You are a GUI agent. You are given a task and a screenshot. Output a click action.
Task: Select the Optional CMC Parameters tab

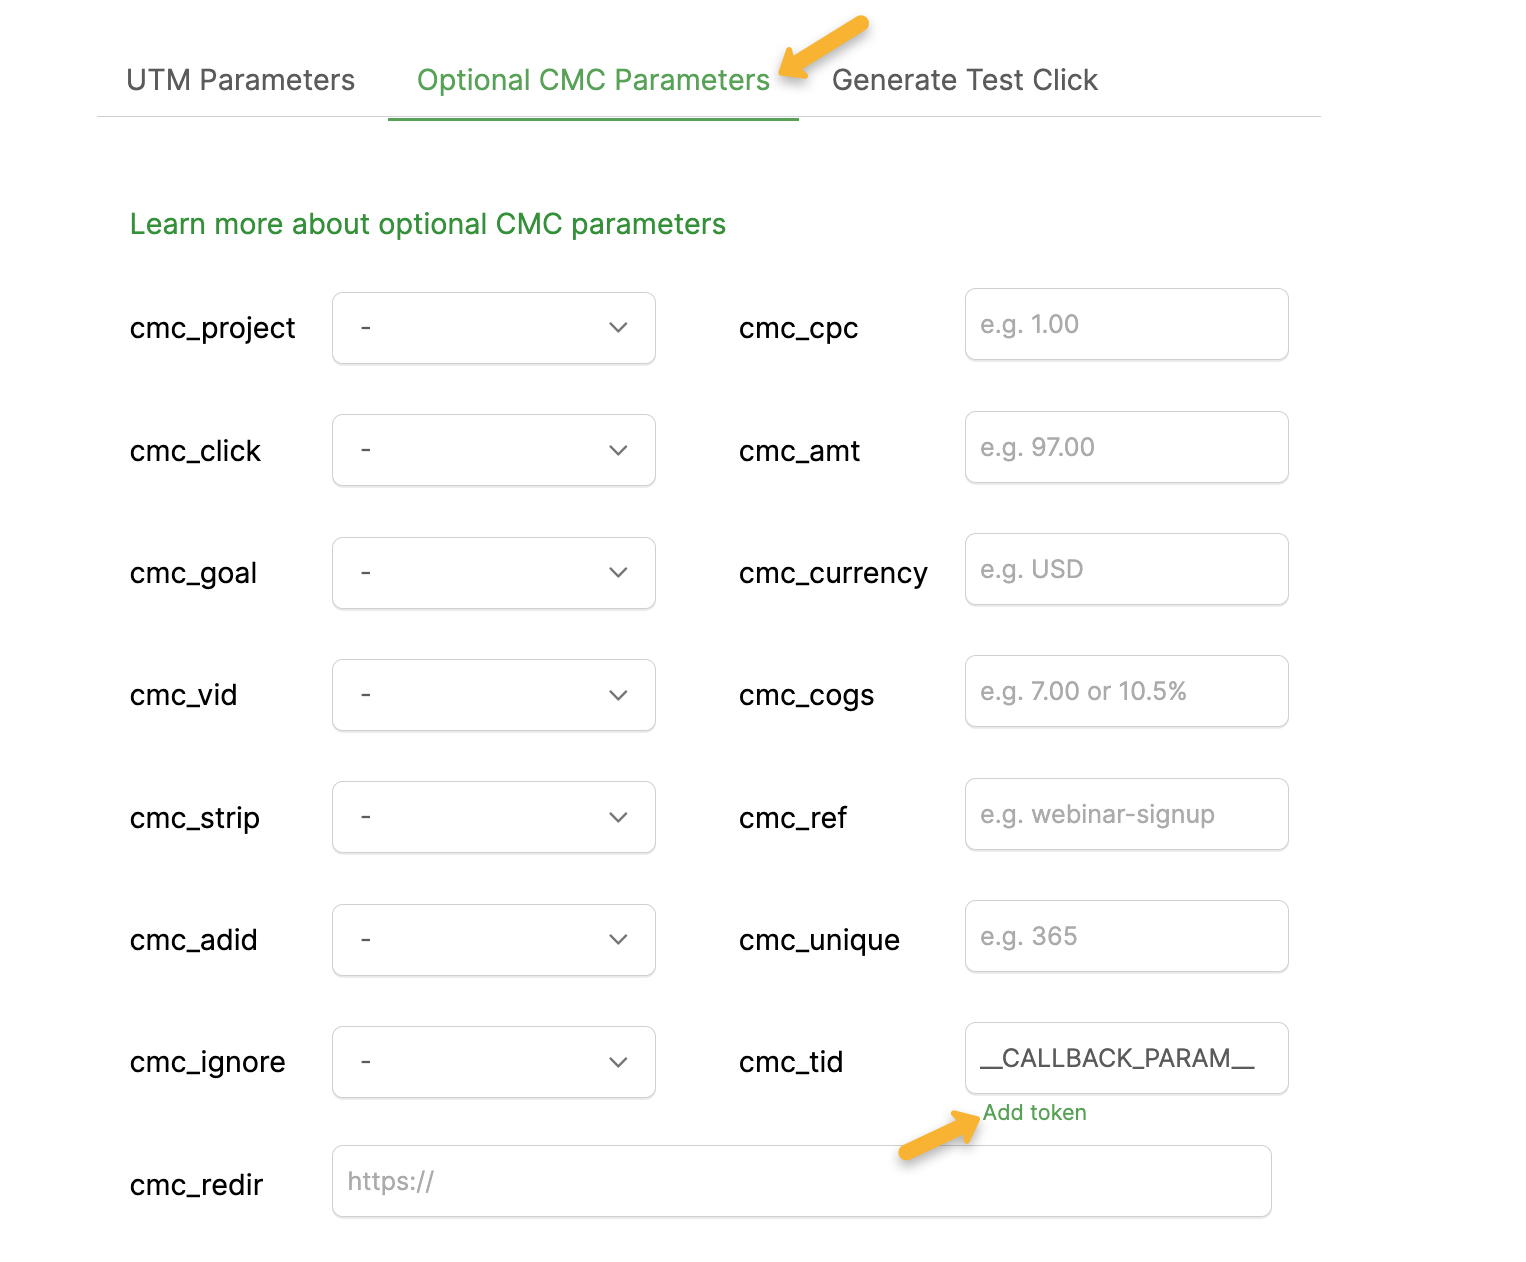point(593,80)
